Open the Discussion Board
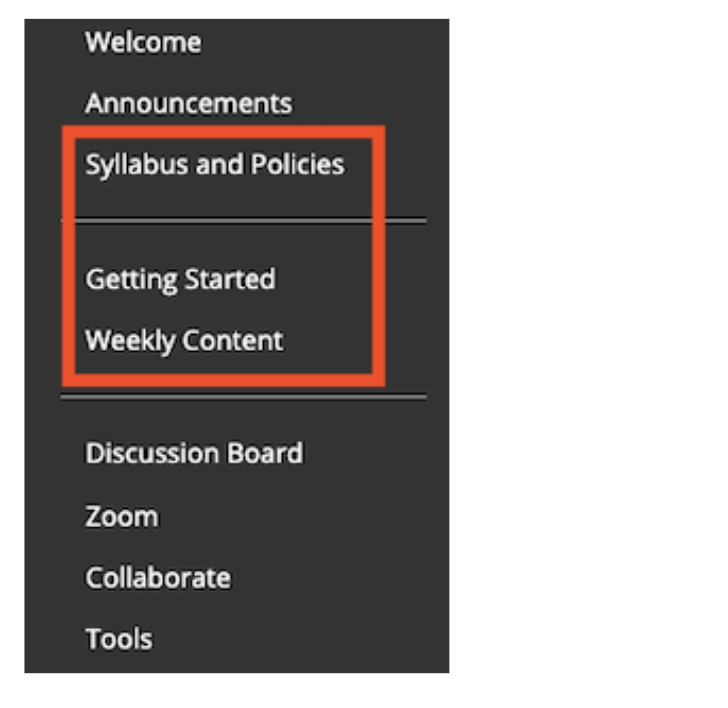 coord(194,453)
